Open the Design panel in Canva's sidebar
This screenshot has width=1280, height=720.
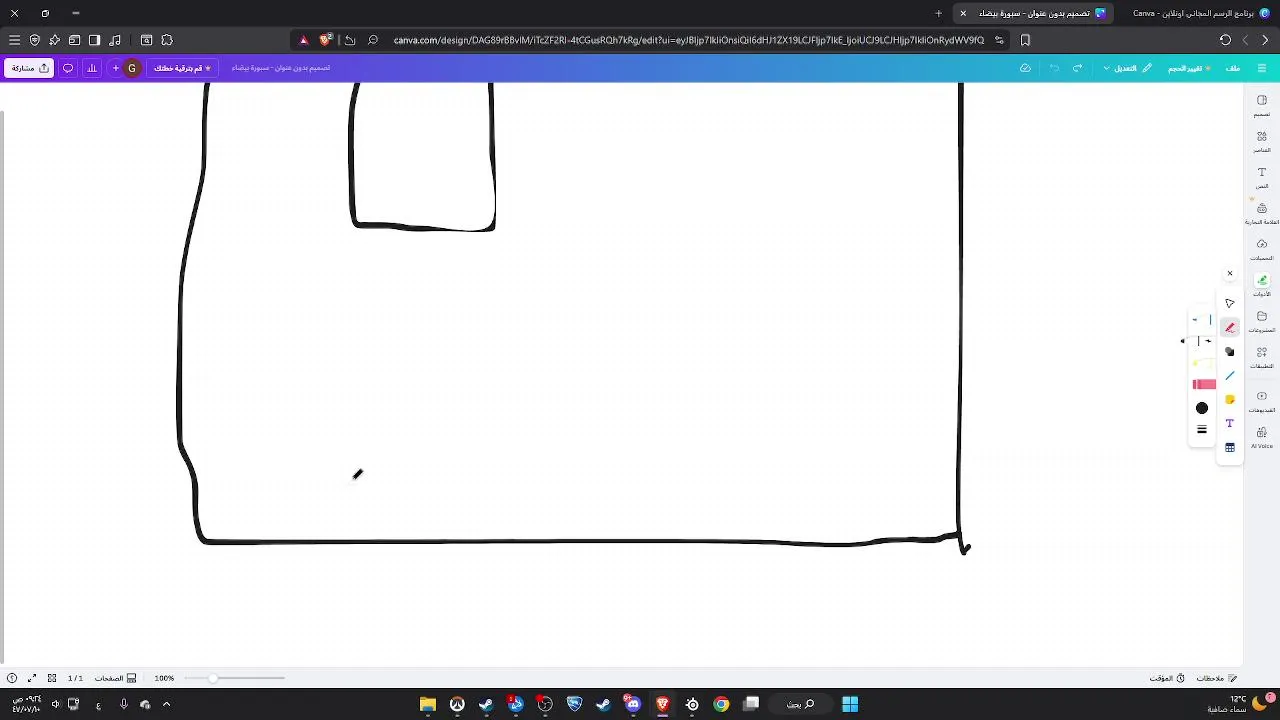coord(1262,104)
